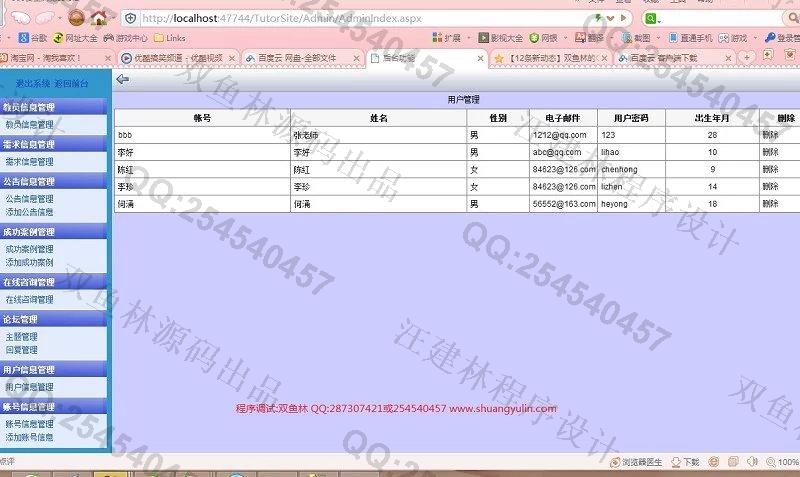Image resolution: width=800 pixels, height=477 pixels.
Task: Expand the dropdown arrow next to 网银
Action: pyautogui.click(x=565, y=38)
